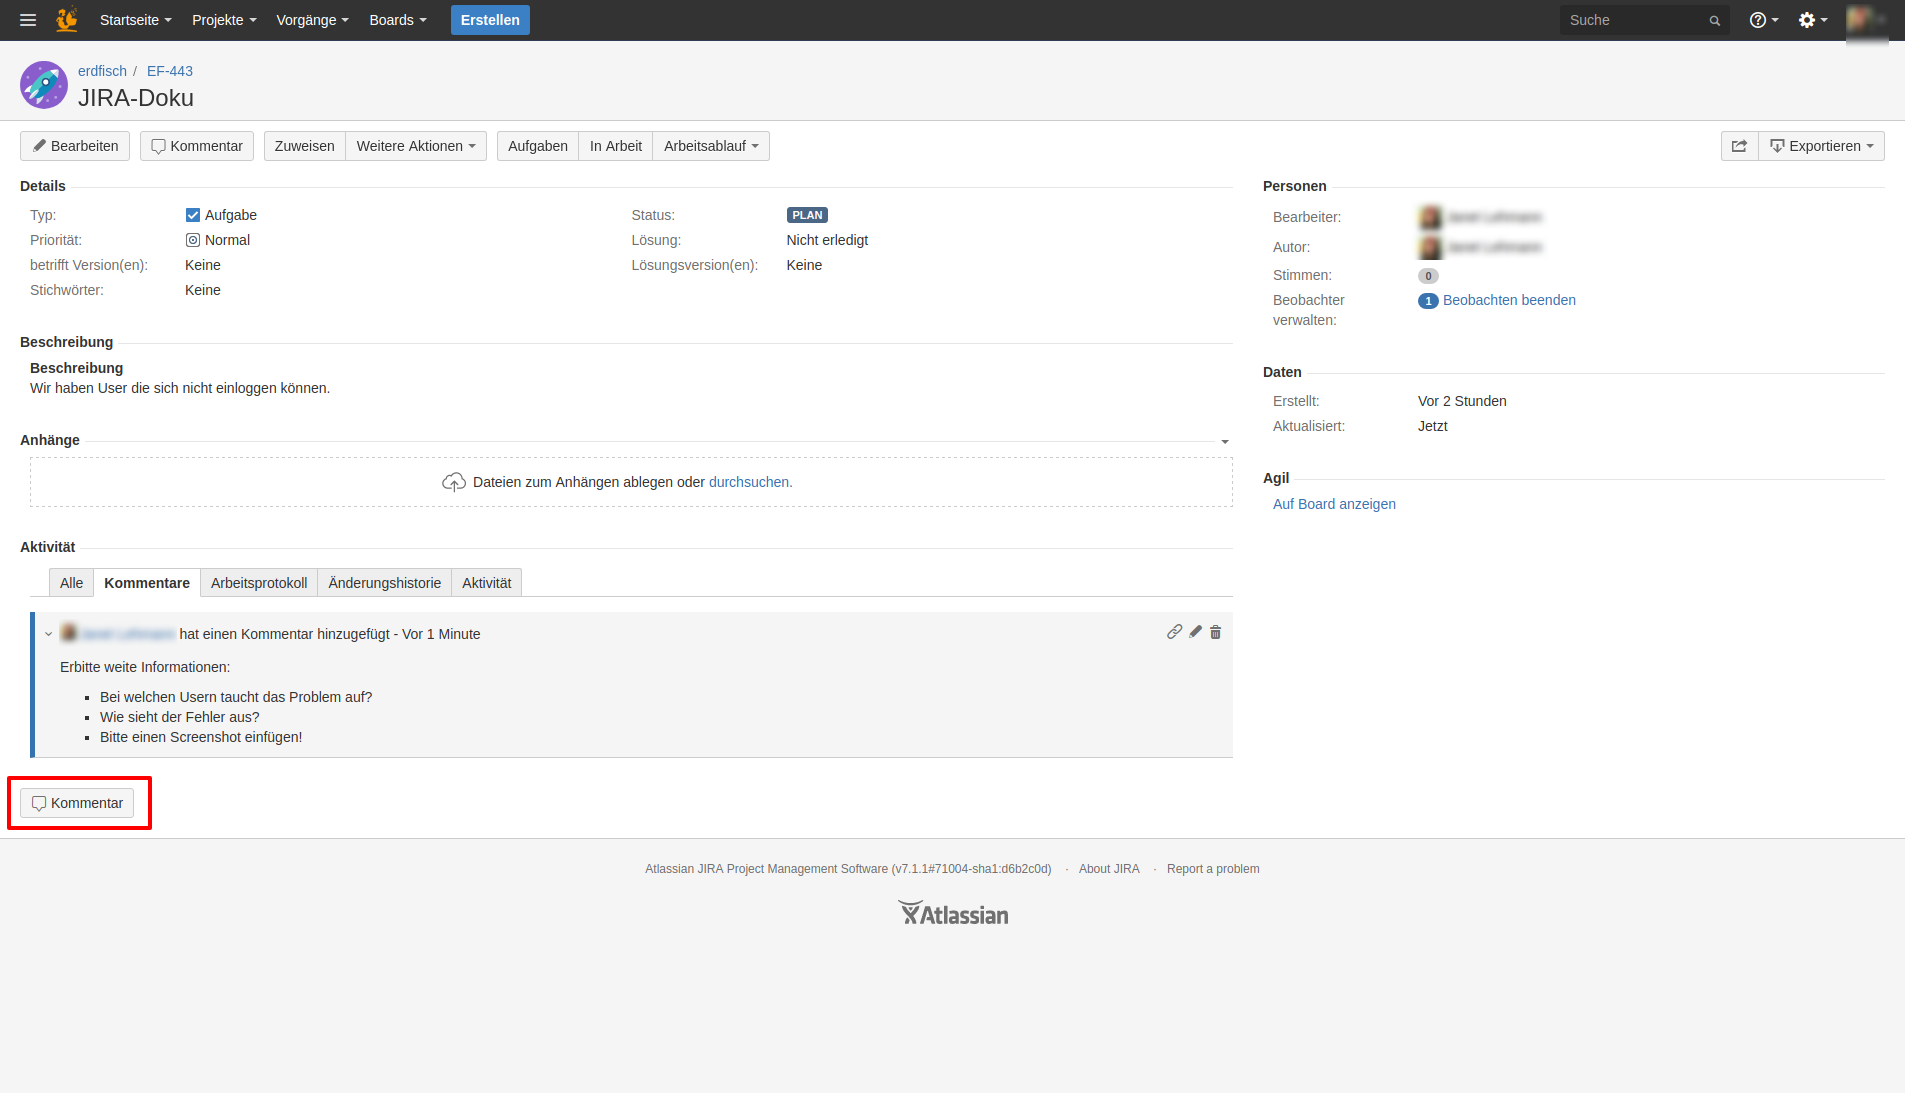Switch to the Alle activity tab

(x=71, y=583)
